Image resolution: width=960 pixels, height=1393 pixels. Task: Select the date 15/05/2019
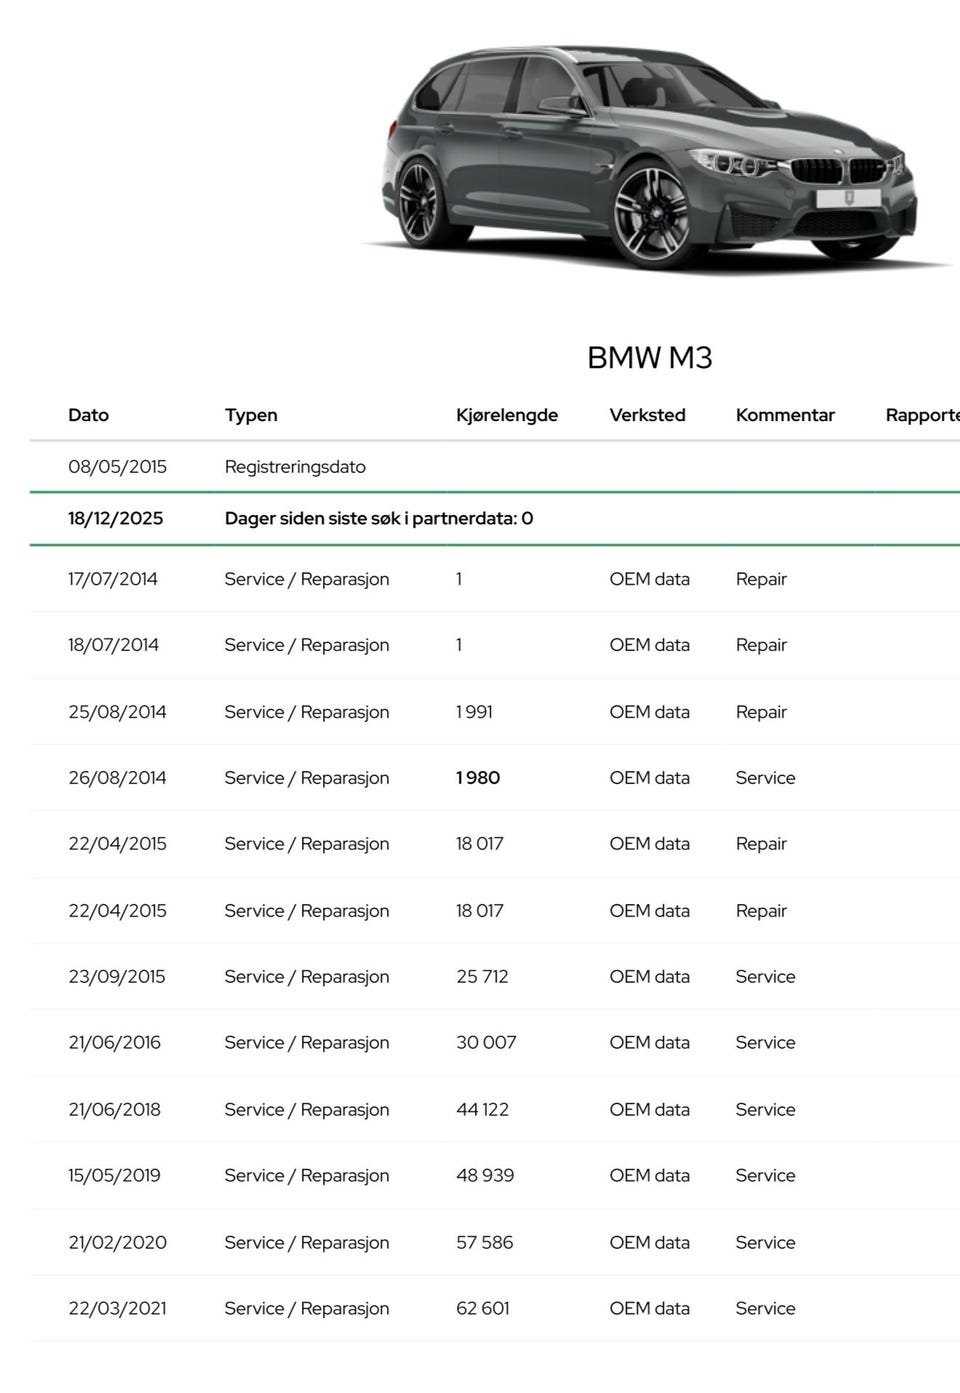(x=114, y=1176)
